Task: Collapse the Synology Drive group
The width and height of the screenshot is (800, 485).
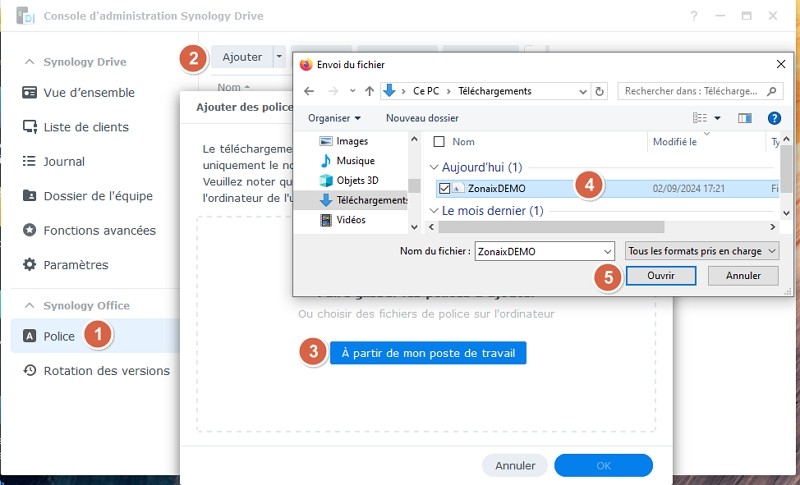Action: pos(30,62)
